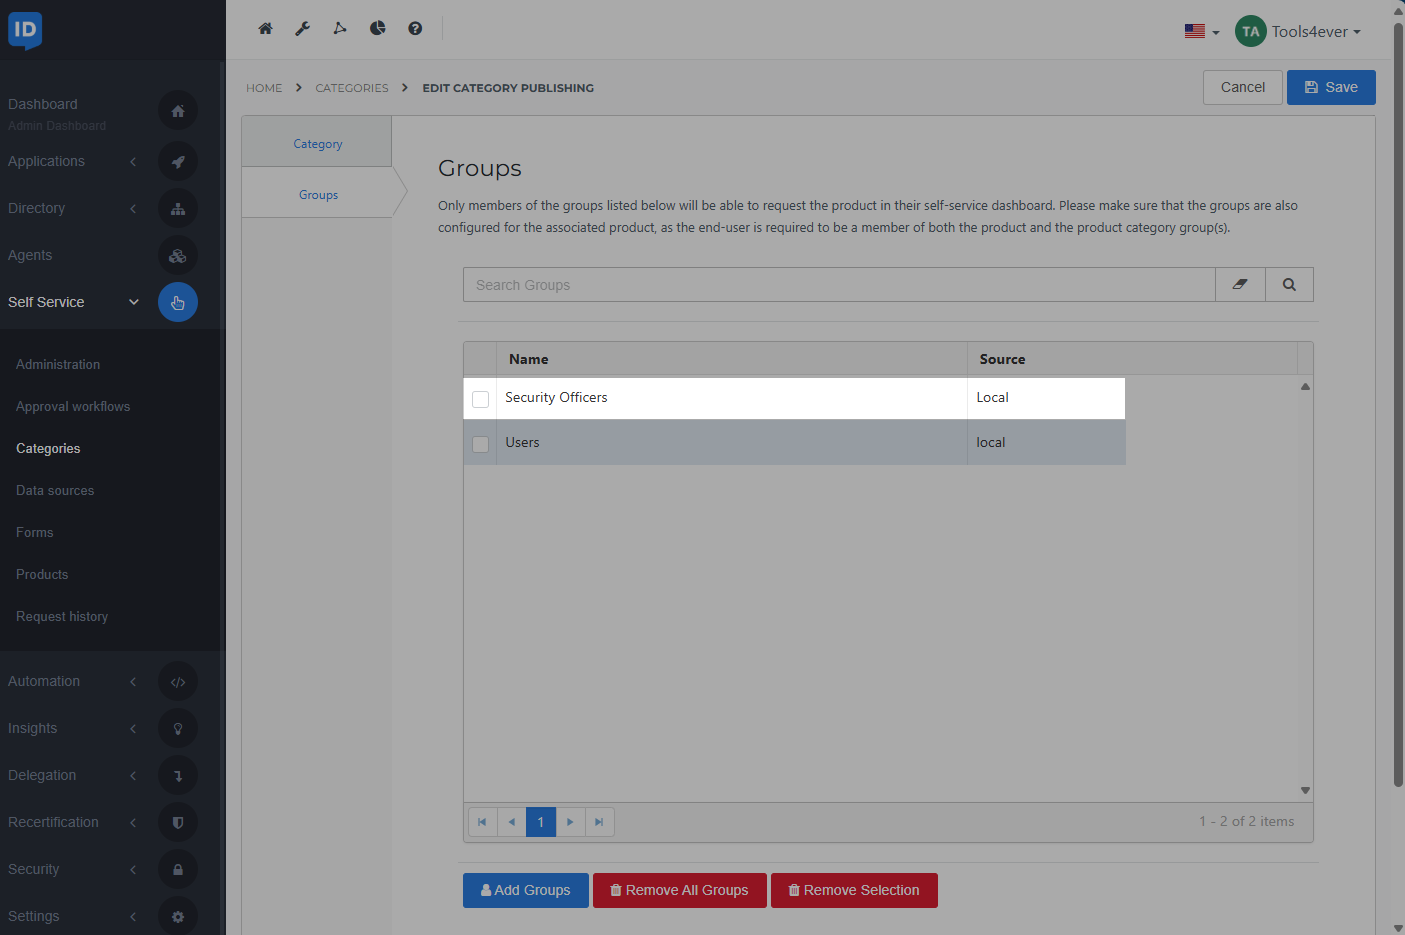The height and width of the screenshot is (935, 1405).
Task: Open Products in the sidebar
Action: tap(42, 575)
